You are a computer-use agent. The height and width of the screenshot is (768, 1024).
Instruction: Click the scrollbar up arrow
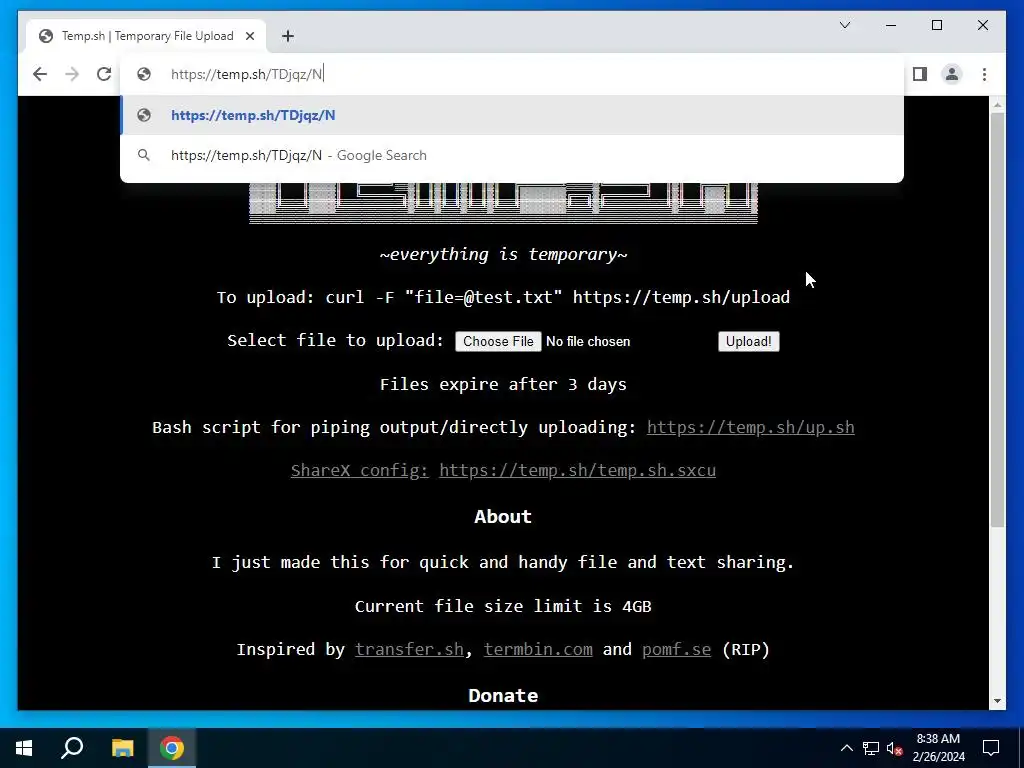click(997, 104)
